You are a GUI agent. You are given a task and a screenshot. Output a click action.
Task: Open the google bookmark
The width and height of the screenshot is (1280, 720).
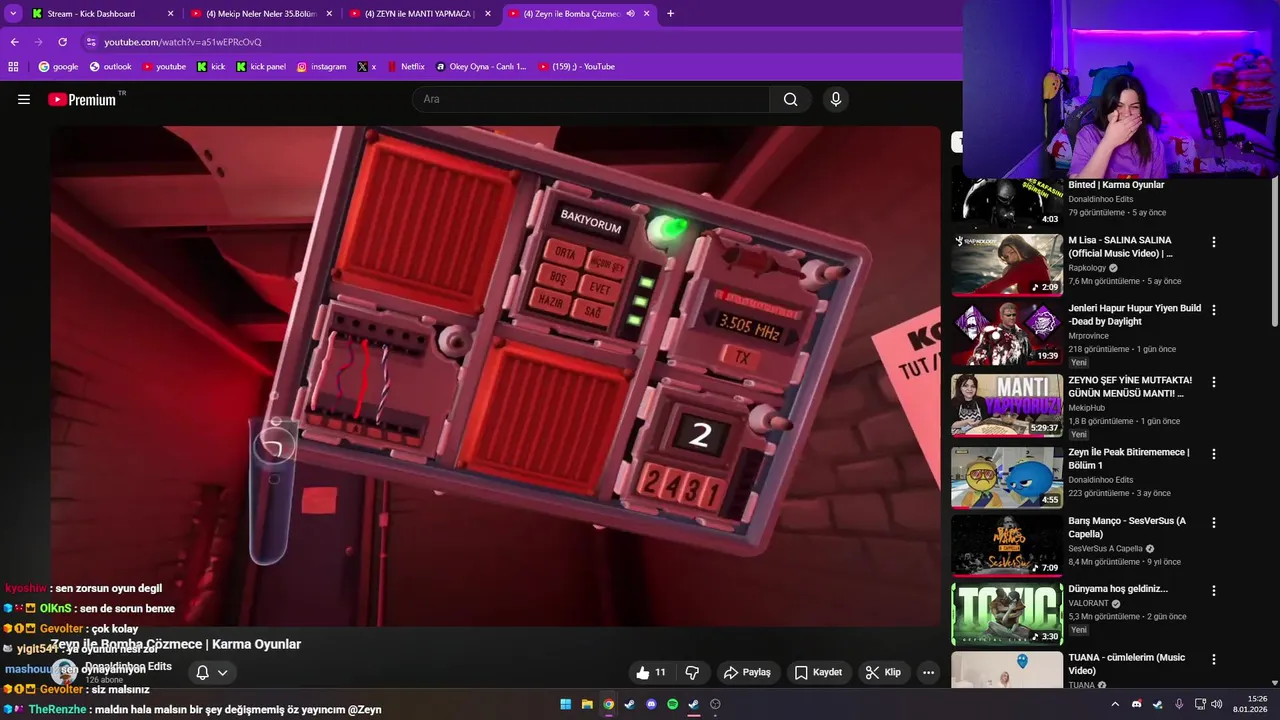[58, 67]
